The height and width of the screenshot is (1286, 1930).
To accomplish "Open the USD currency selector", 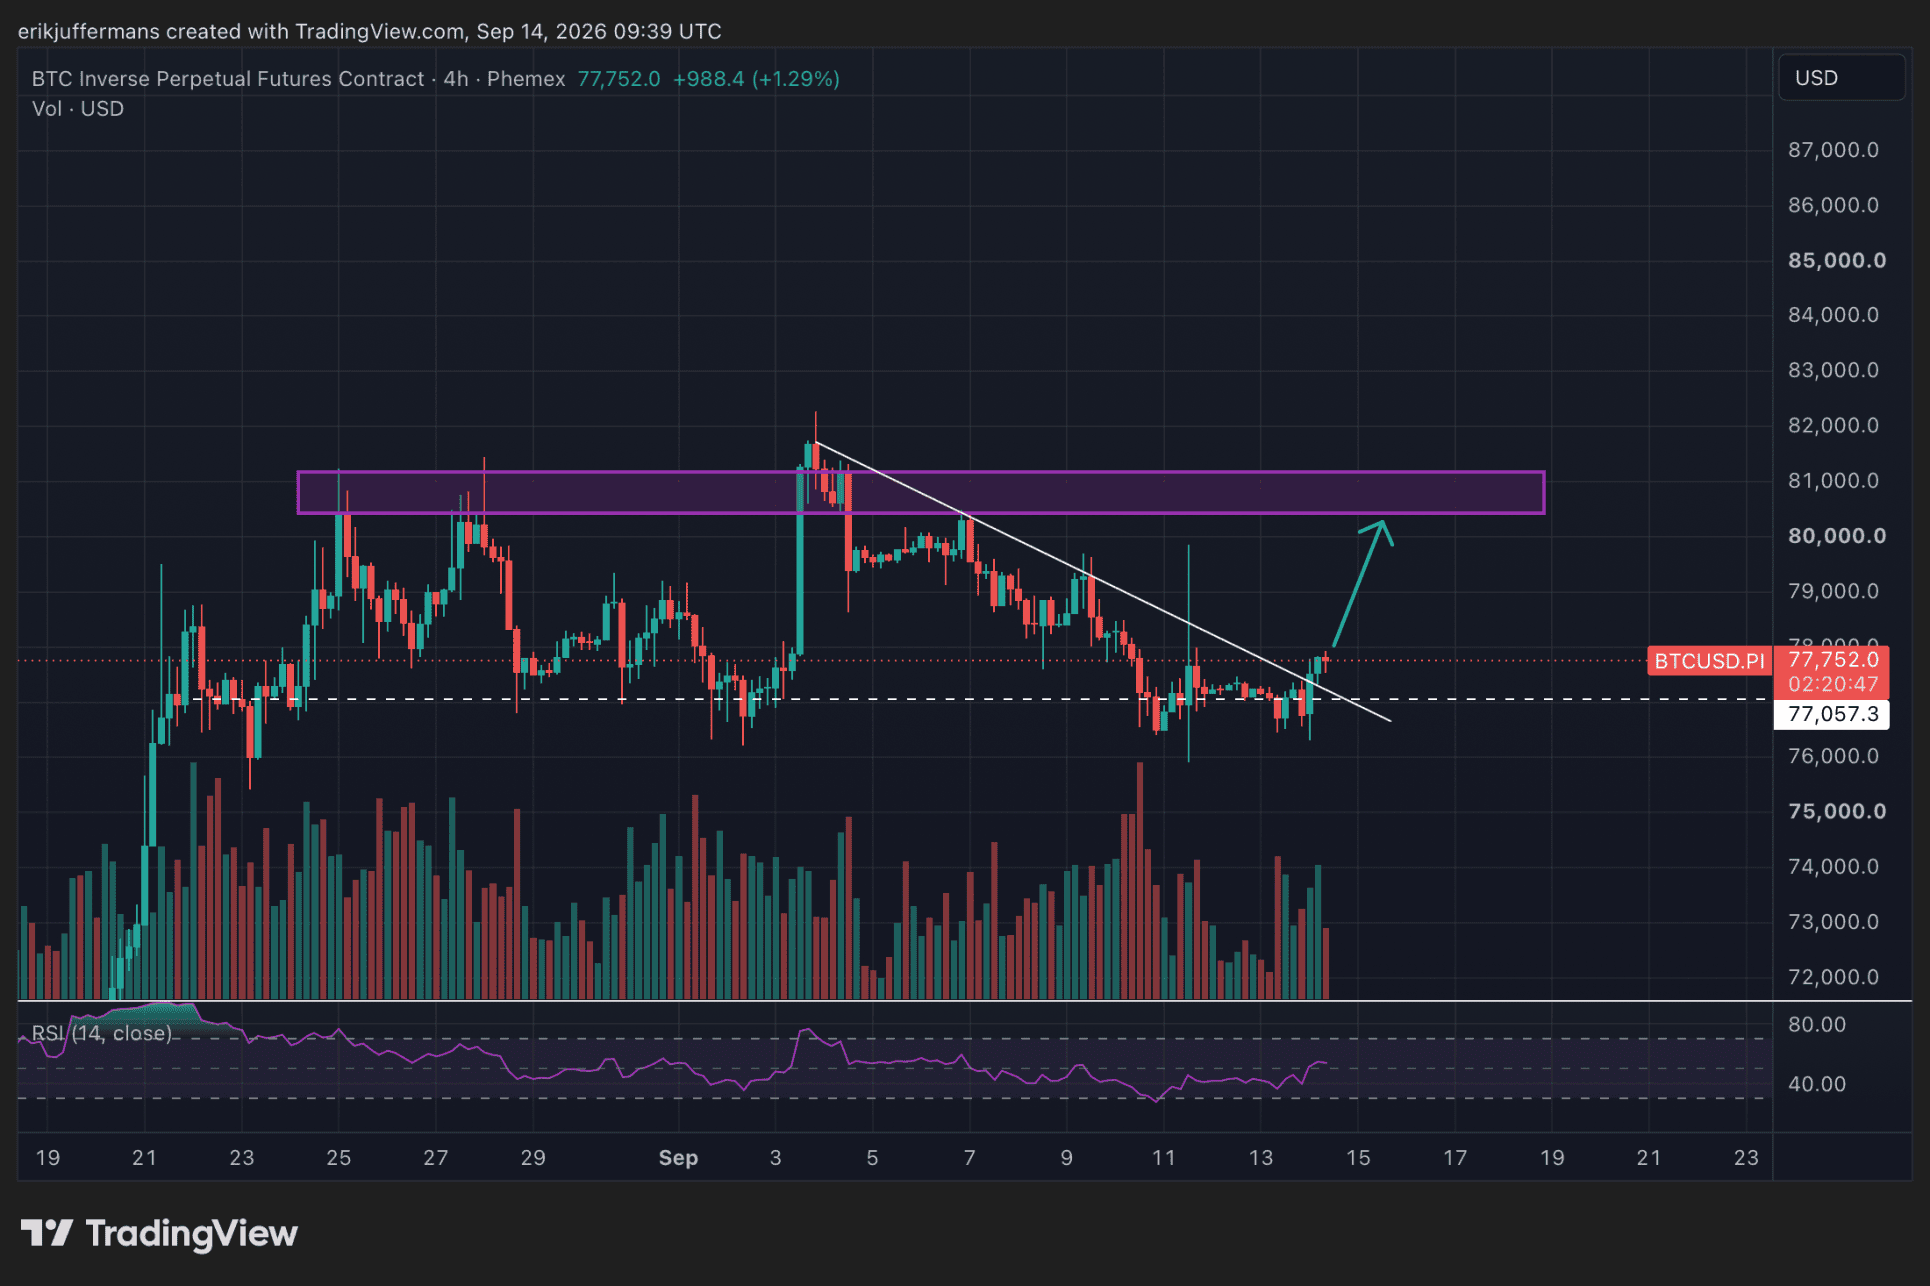I will (x=1841, y=78).
